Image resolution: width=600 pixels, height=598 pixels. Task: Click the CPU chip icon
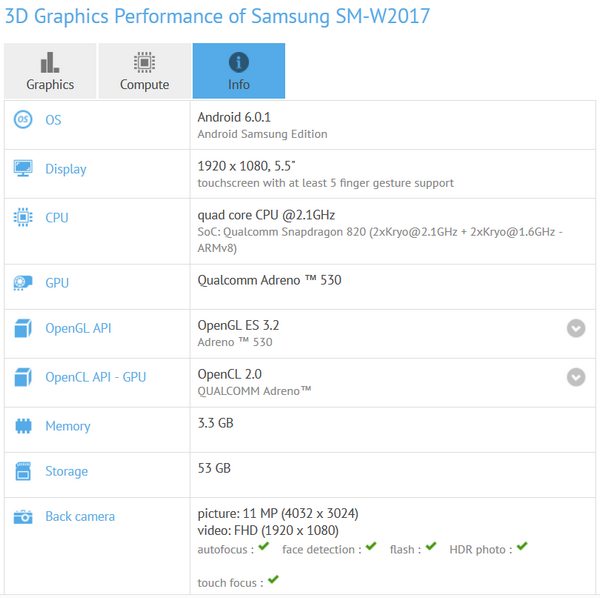coord(22,217)
